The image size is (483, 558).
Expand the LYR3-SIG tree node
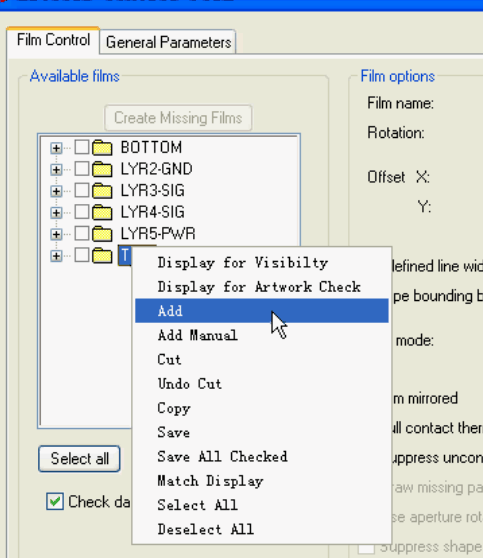coord(56,191)
